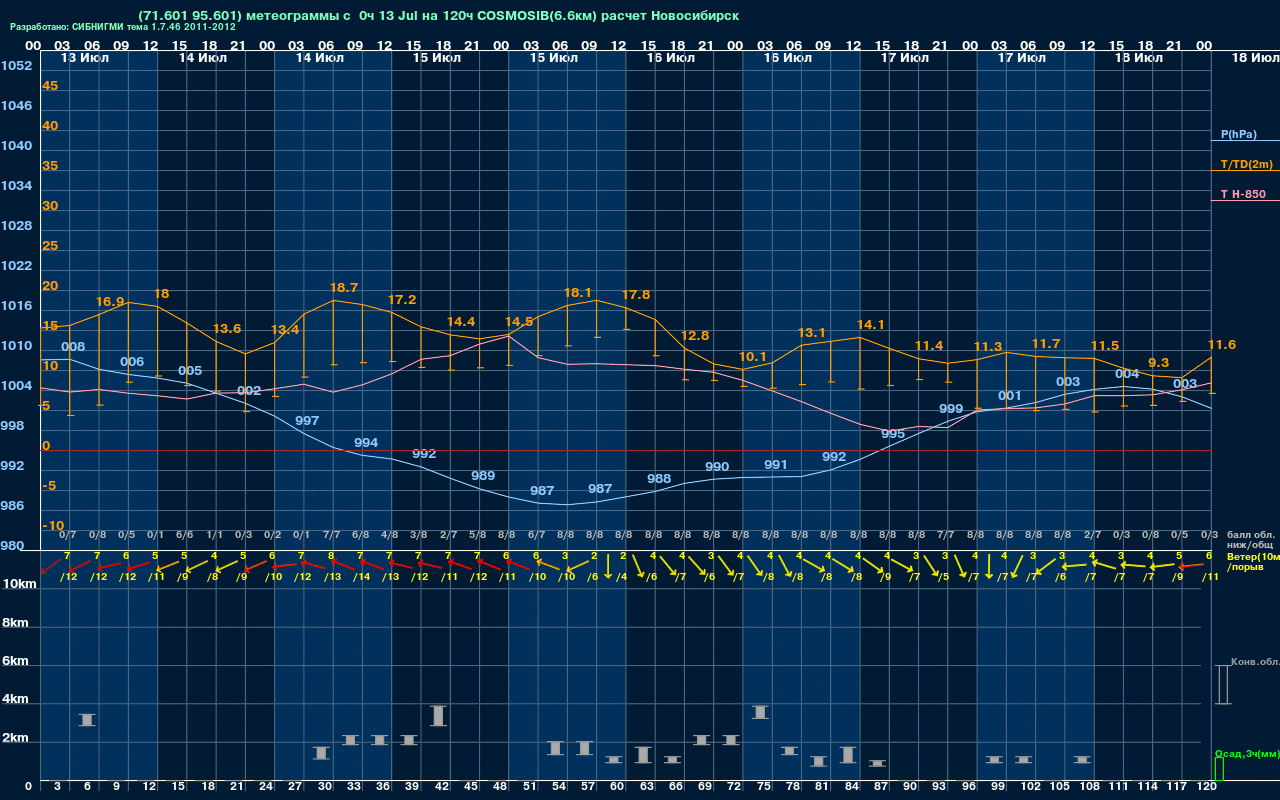
Task: Click the 'Ветер(10м)/порыв' wind legend label
Action: (1253, 561)
